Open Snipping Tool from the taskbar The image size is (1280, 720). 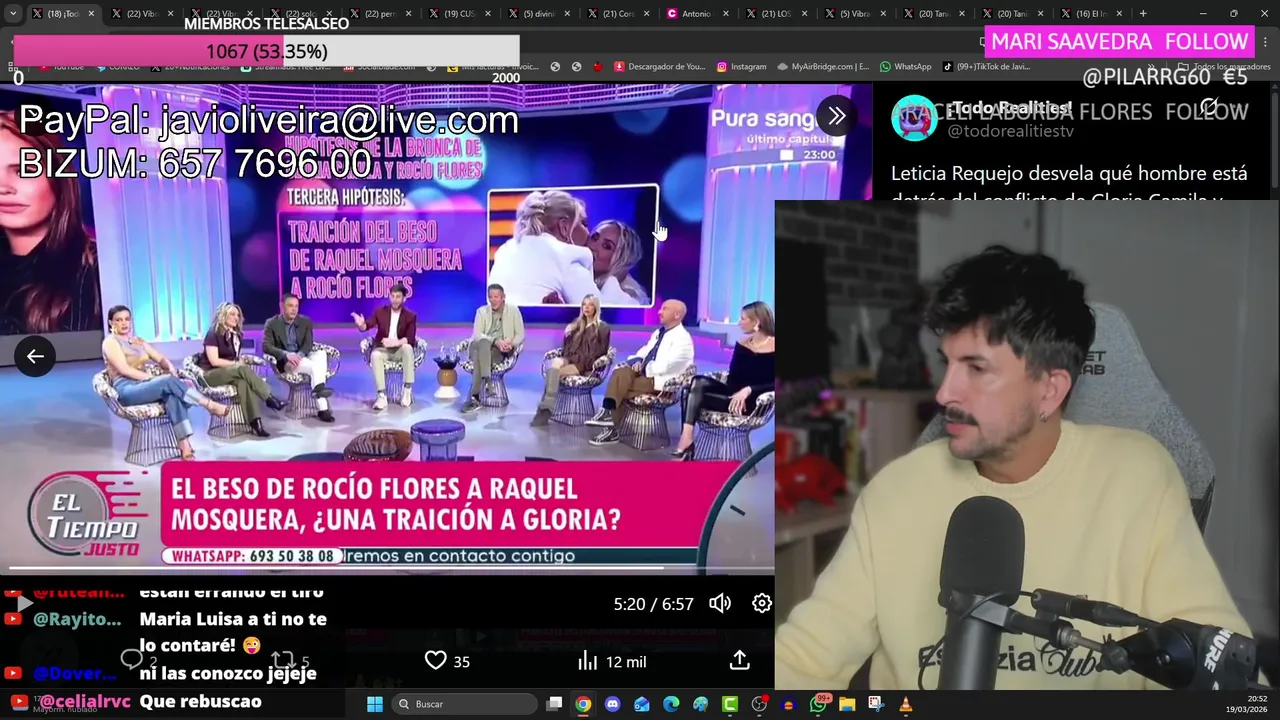876,704
